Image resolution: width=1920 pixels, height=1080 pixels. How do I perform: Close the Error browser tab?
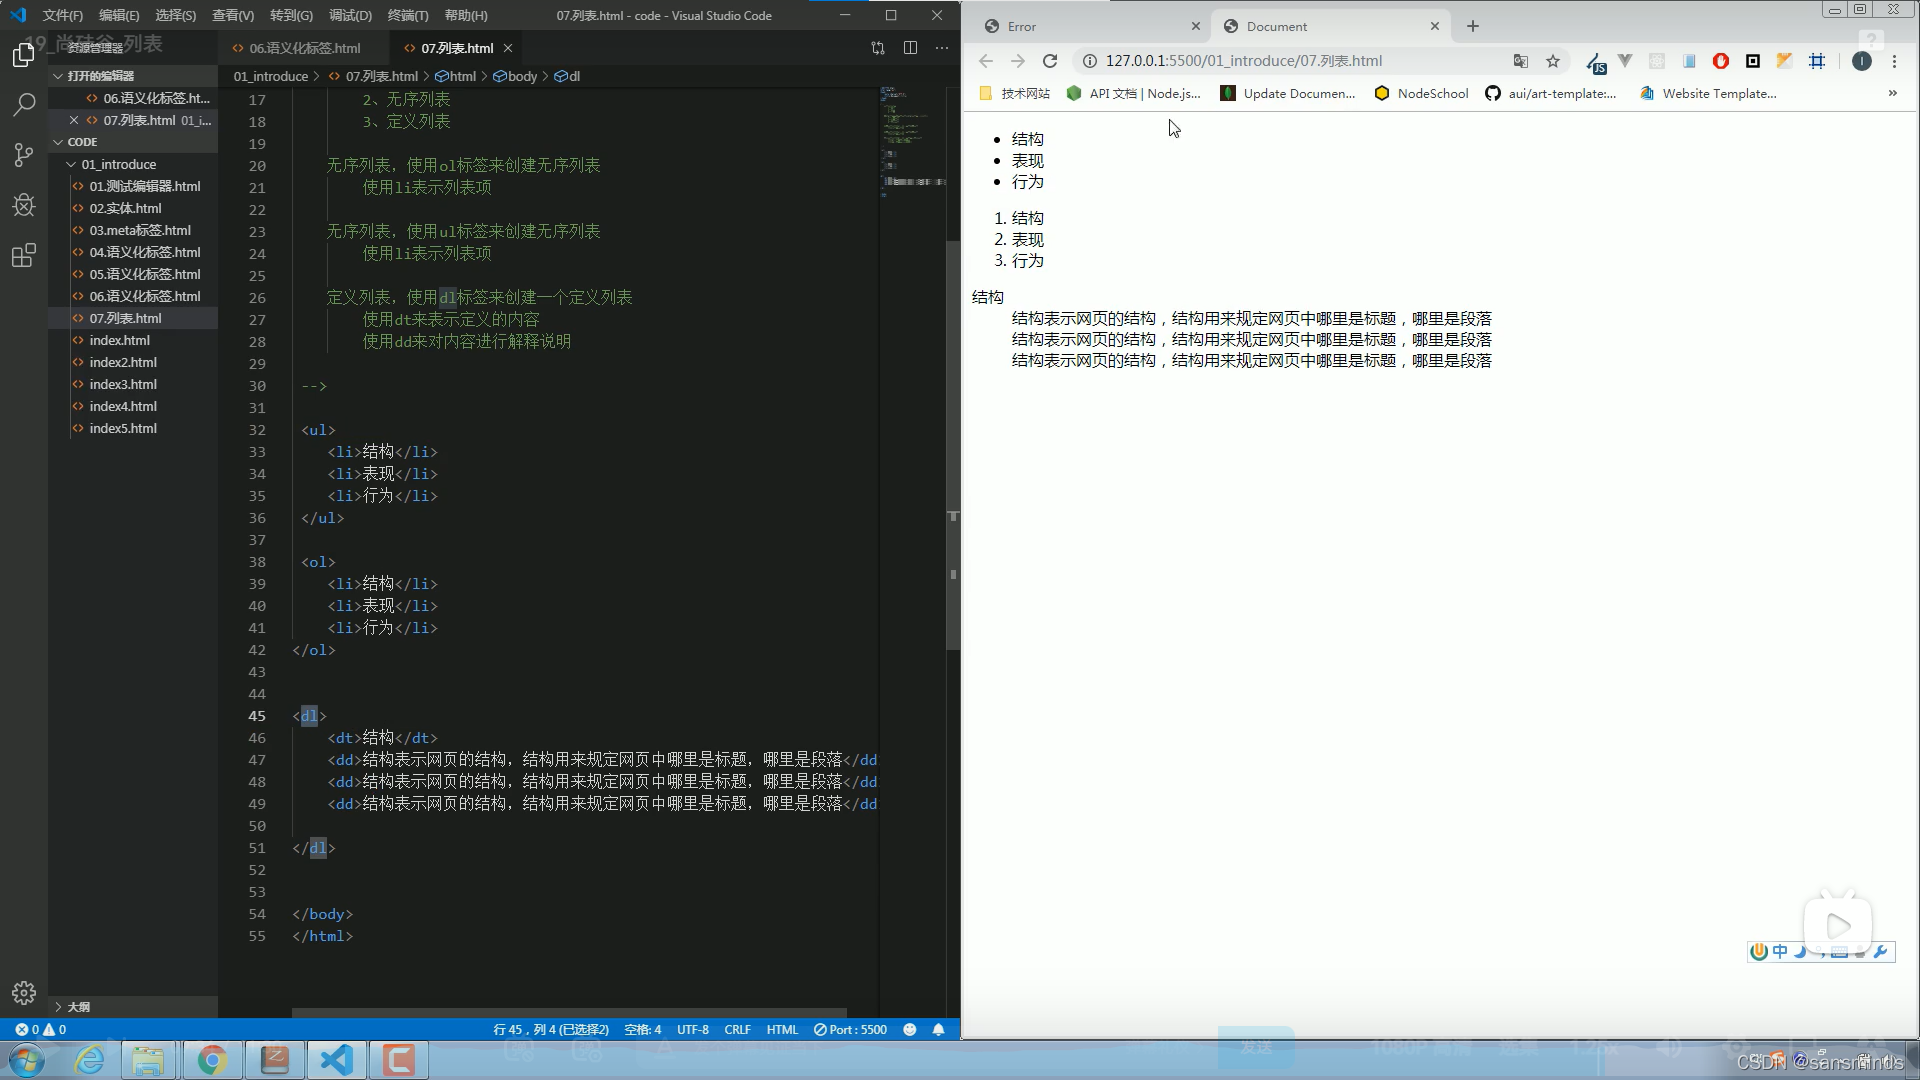(1195, 26)
